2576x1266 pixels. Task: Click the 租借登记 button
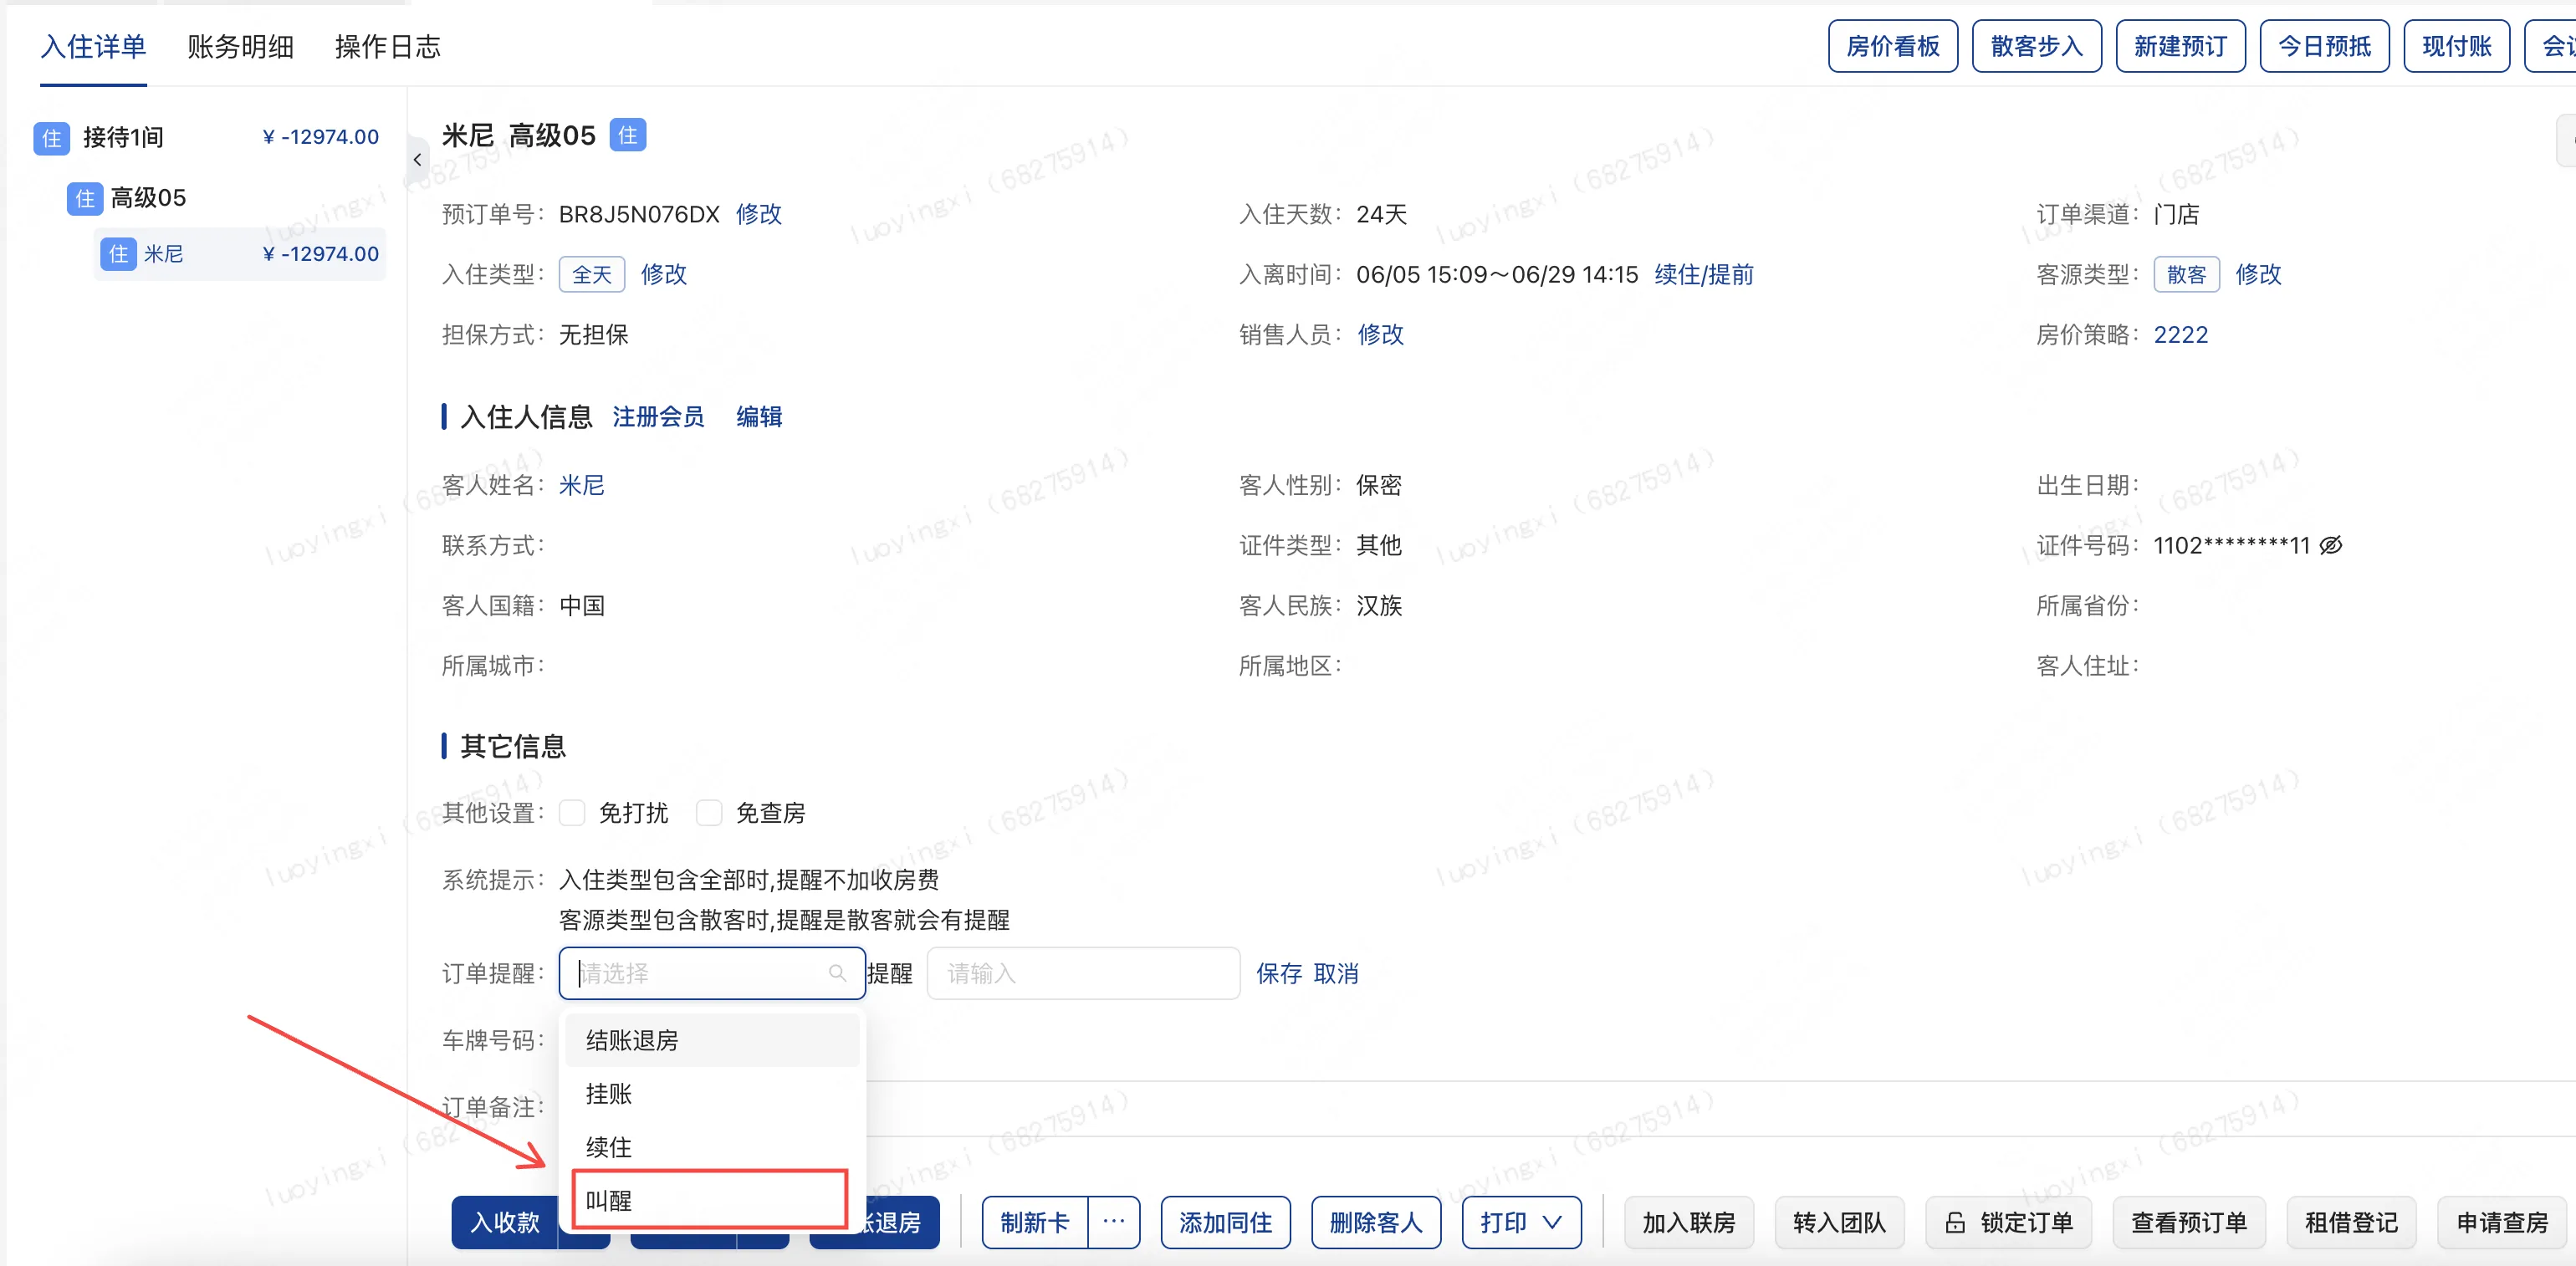[2351, 1222]
